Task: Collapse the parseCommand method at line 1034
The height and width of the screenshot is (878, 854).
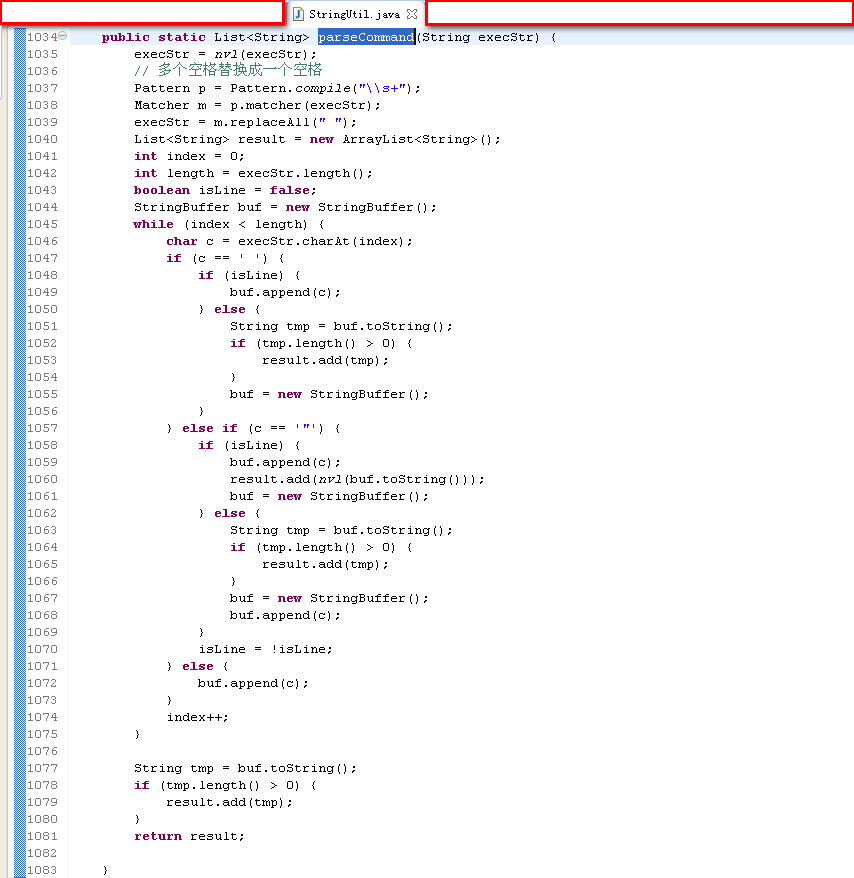Action: point(63,36)
